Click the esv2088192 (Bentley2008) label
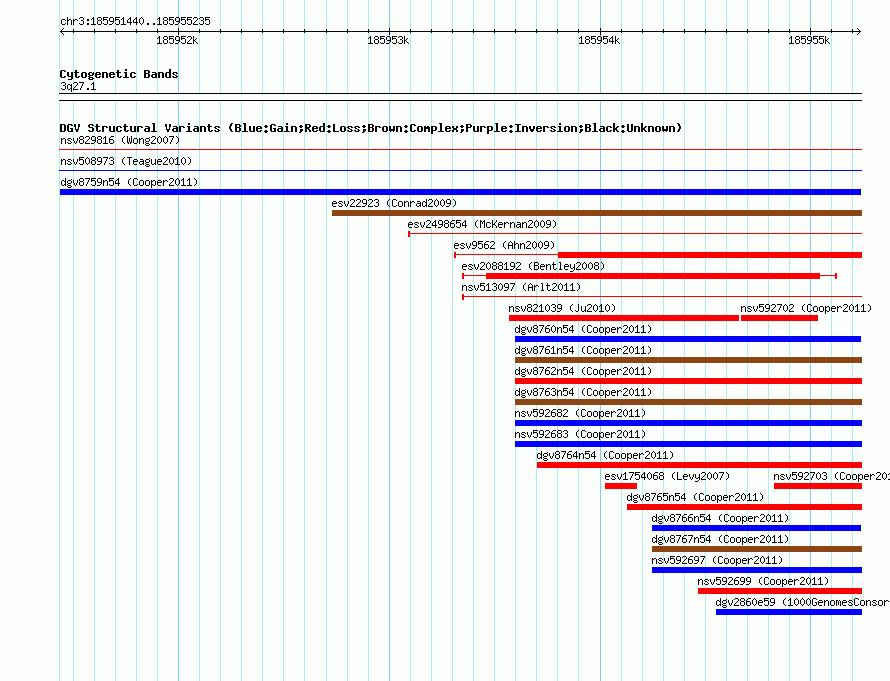 [x=533, y=266]
